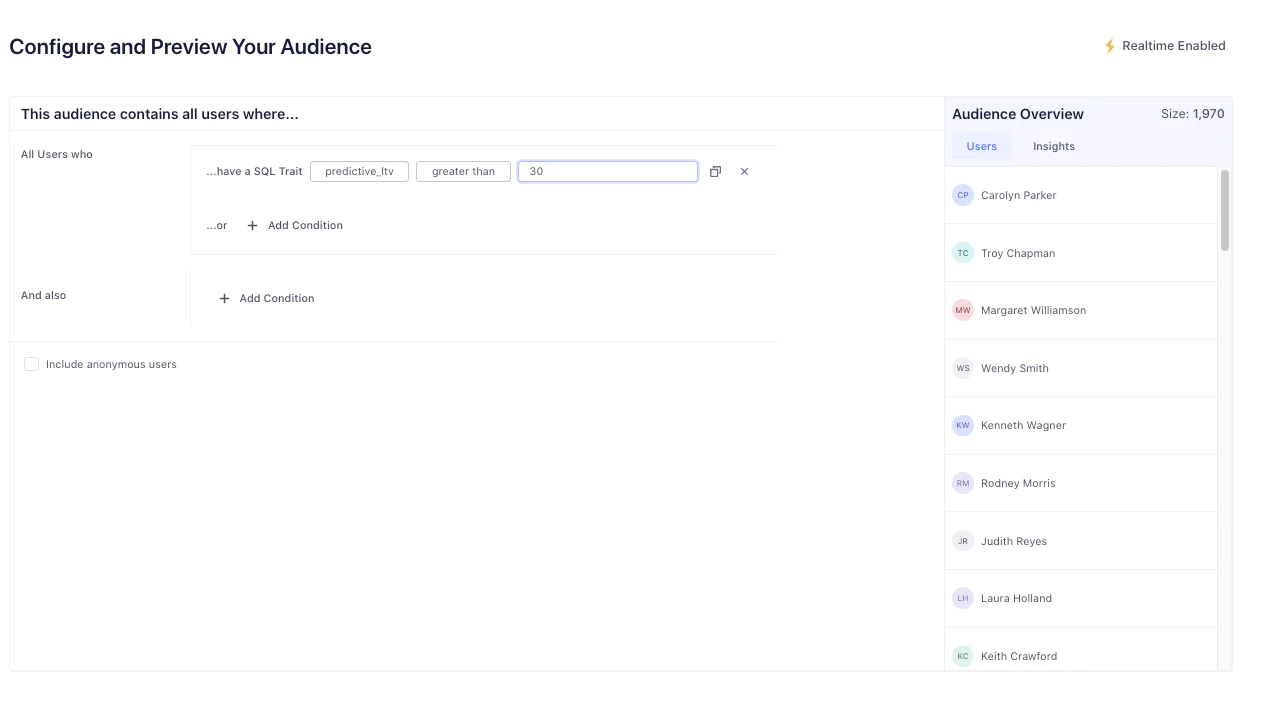
Task: Click 'Add Condition' under 'And also'
Action: click(276, 298)
